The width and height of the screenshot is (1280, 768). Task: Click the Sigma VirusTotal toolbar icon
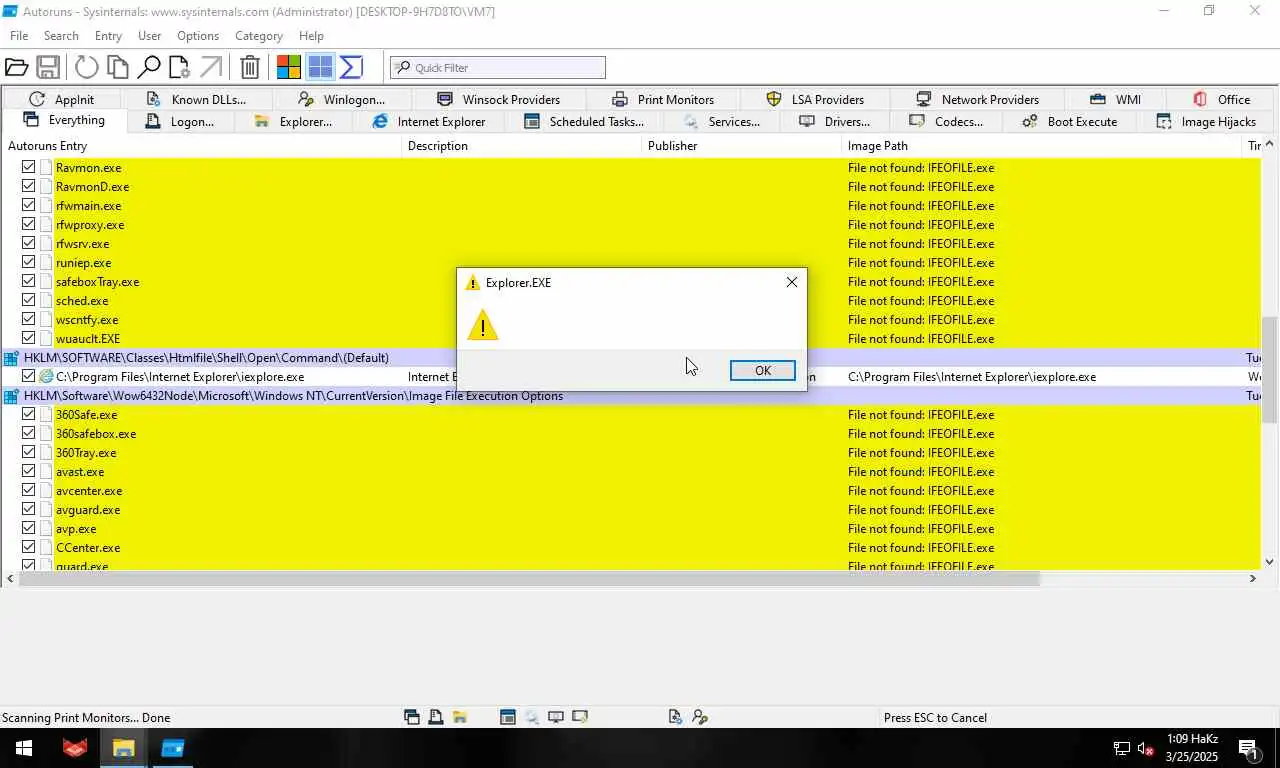point(351,67)
